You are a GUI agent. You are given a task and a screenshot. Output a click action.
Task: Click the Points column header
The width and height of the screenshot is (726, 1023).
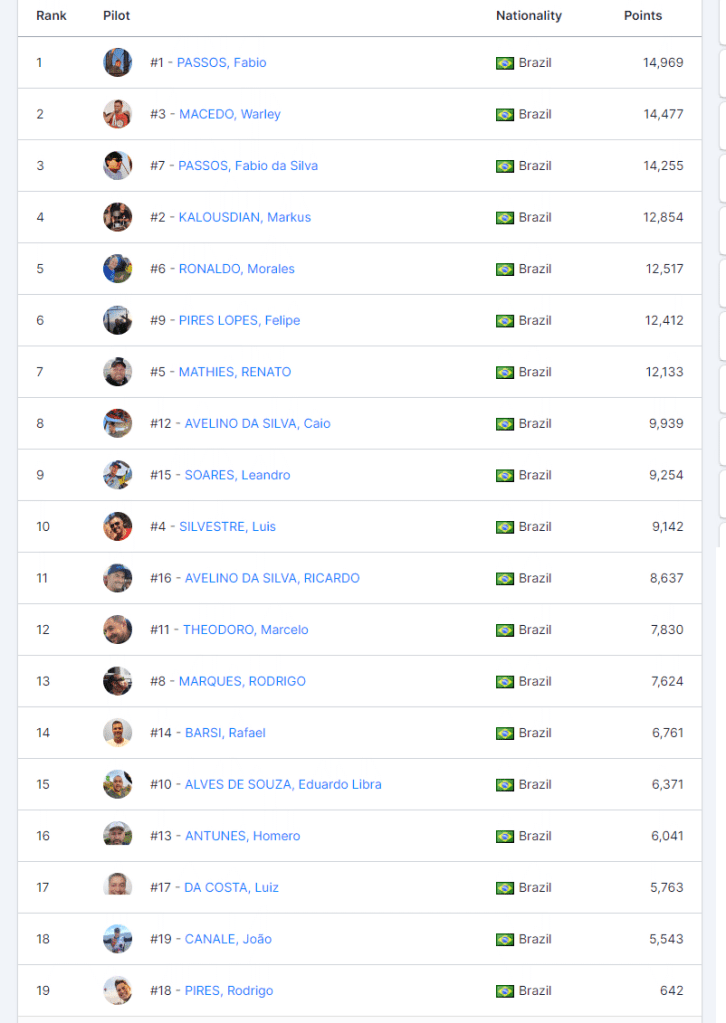pos(643,15)
